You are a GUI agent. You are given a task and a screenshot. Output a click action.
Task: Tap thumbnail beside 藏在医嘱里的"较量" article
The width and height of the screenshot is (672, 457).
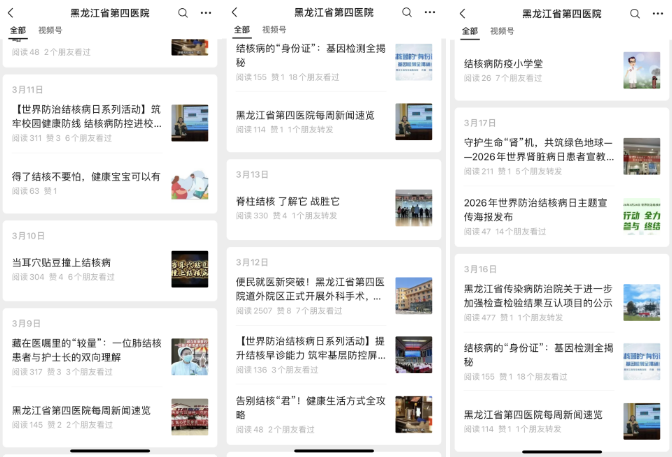[189, 356]
